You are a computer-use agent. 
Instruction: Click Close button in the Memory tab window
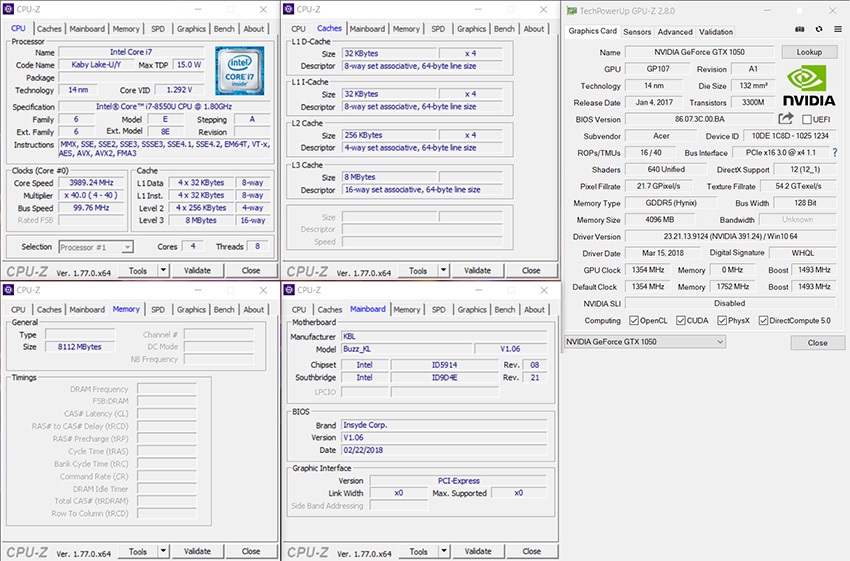(251, 551)
